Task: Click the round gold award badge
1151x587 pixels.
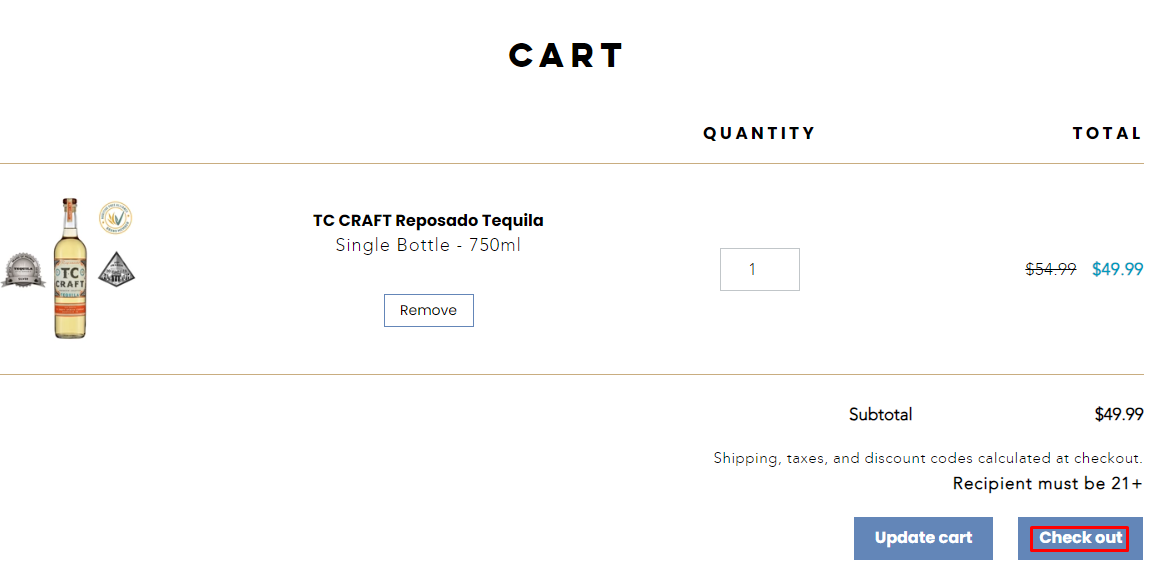Action: coord(115,217)
